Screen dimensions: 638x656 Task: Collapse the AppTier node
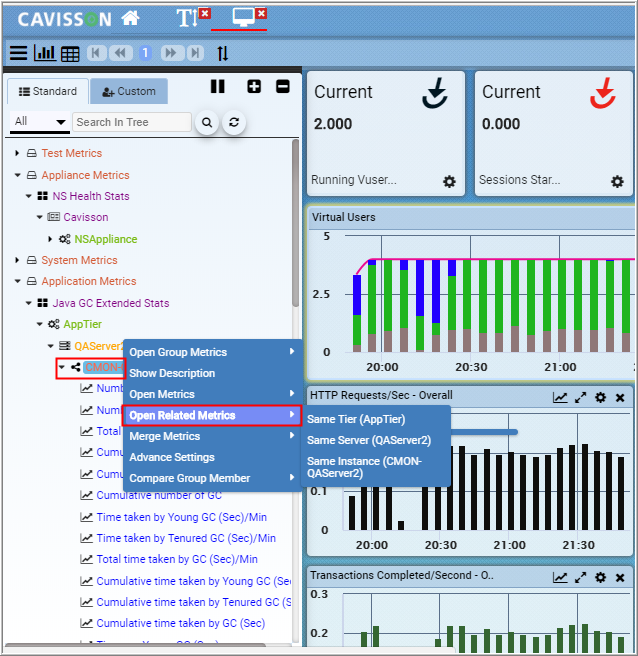click(x=39, y=324)
